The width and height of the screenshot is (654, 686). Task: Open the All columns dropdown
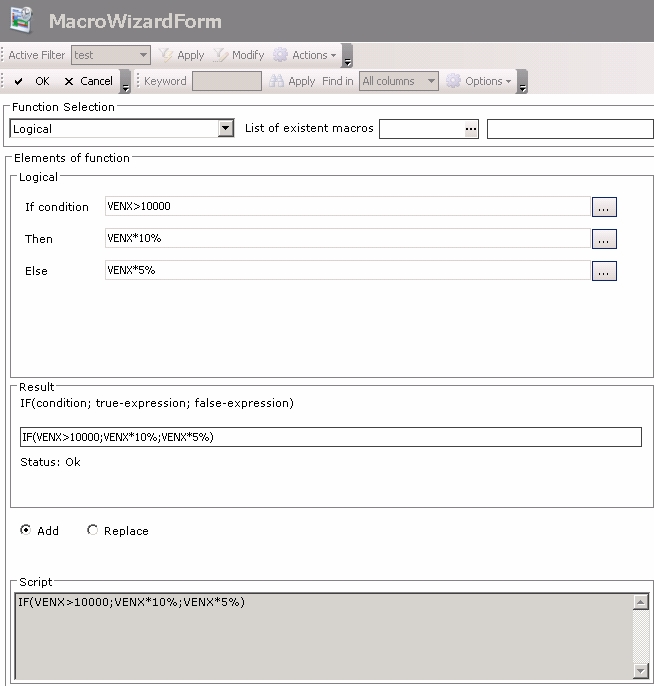point(431,81)
